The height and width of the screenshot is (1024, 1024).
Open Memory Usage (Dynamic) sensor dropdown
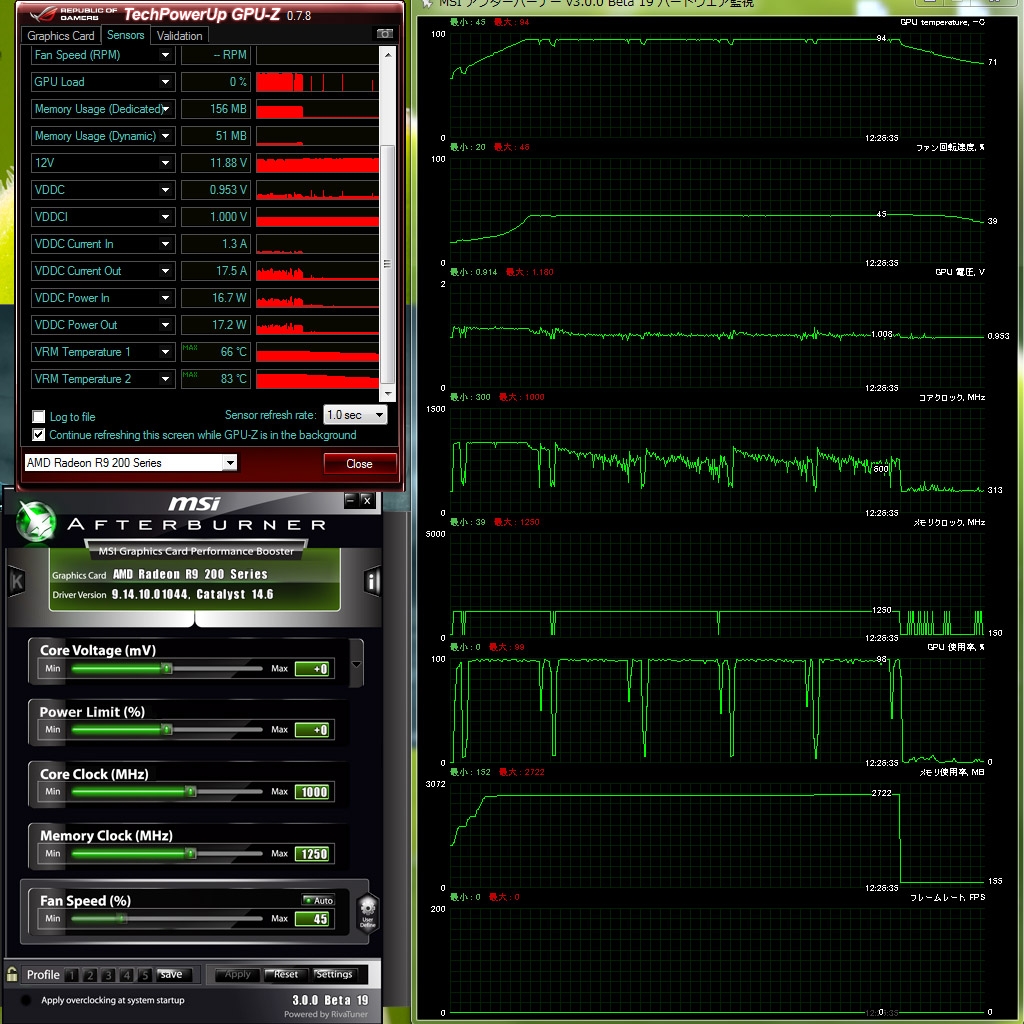pyautogui.click(x=165, y=136)
